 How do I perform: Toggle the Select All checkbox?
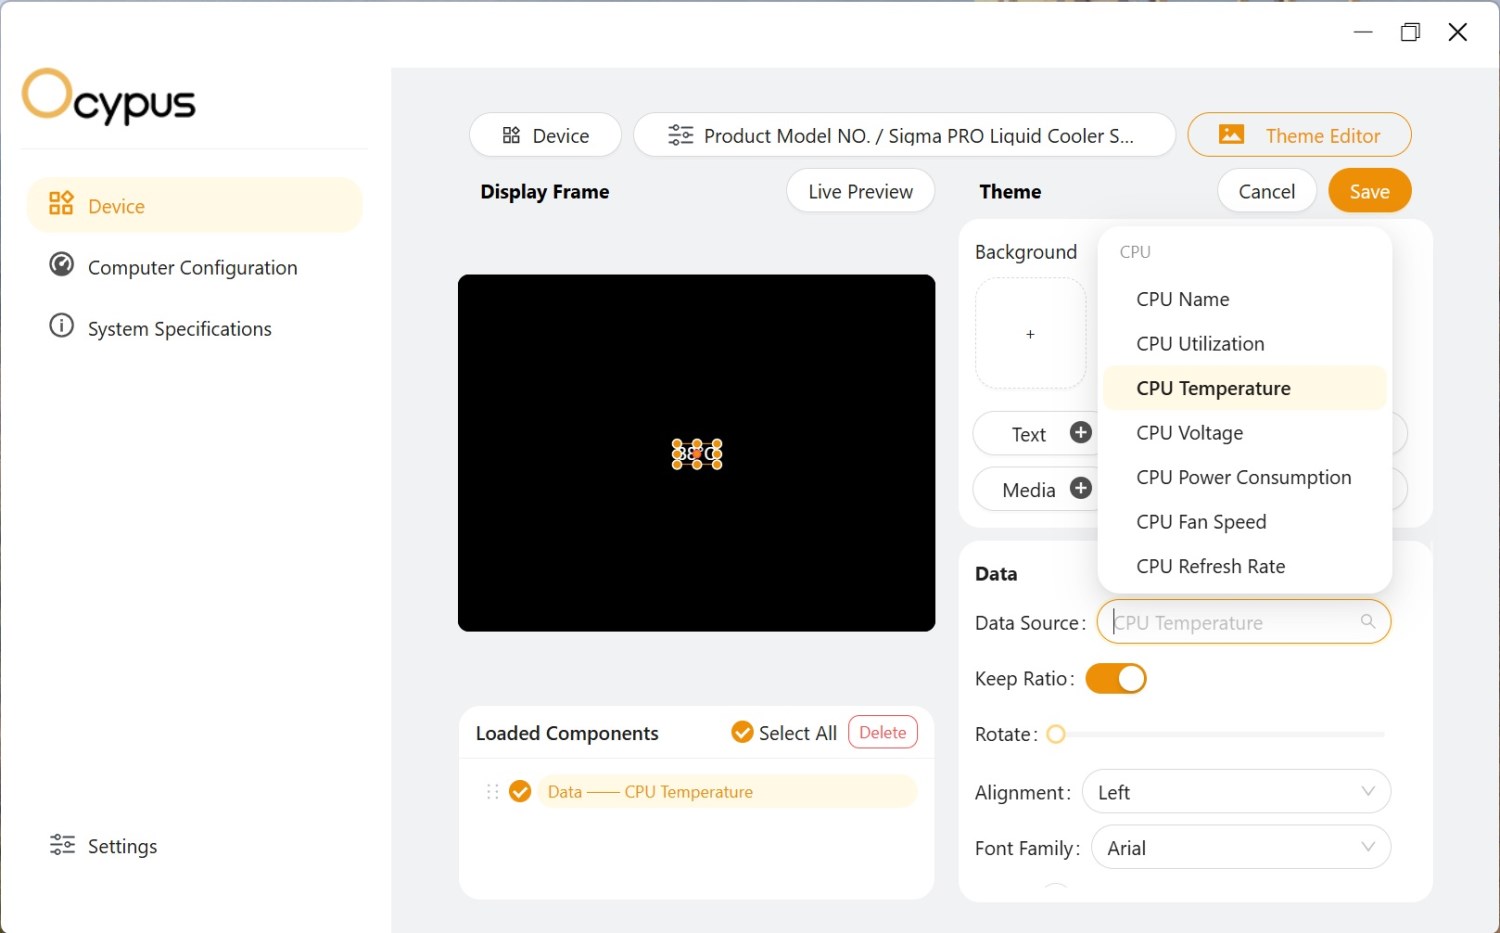pos(742,733)
